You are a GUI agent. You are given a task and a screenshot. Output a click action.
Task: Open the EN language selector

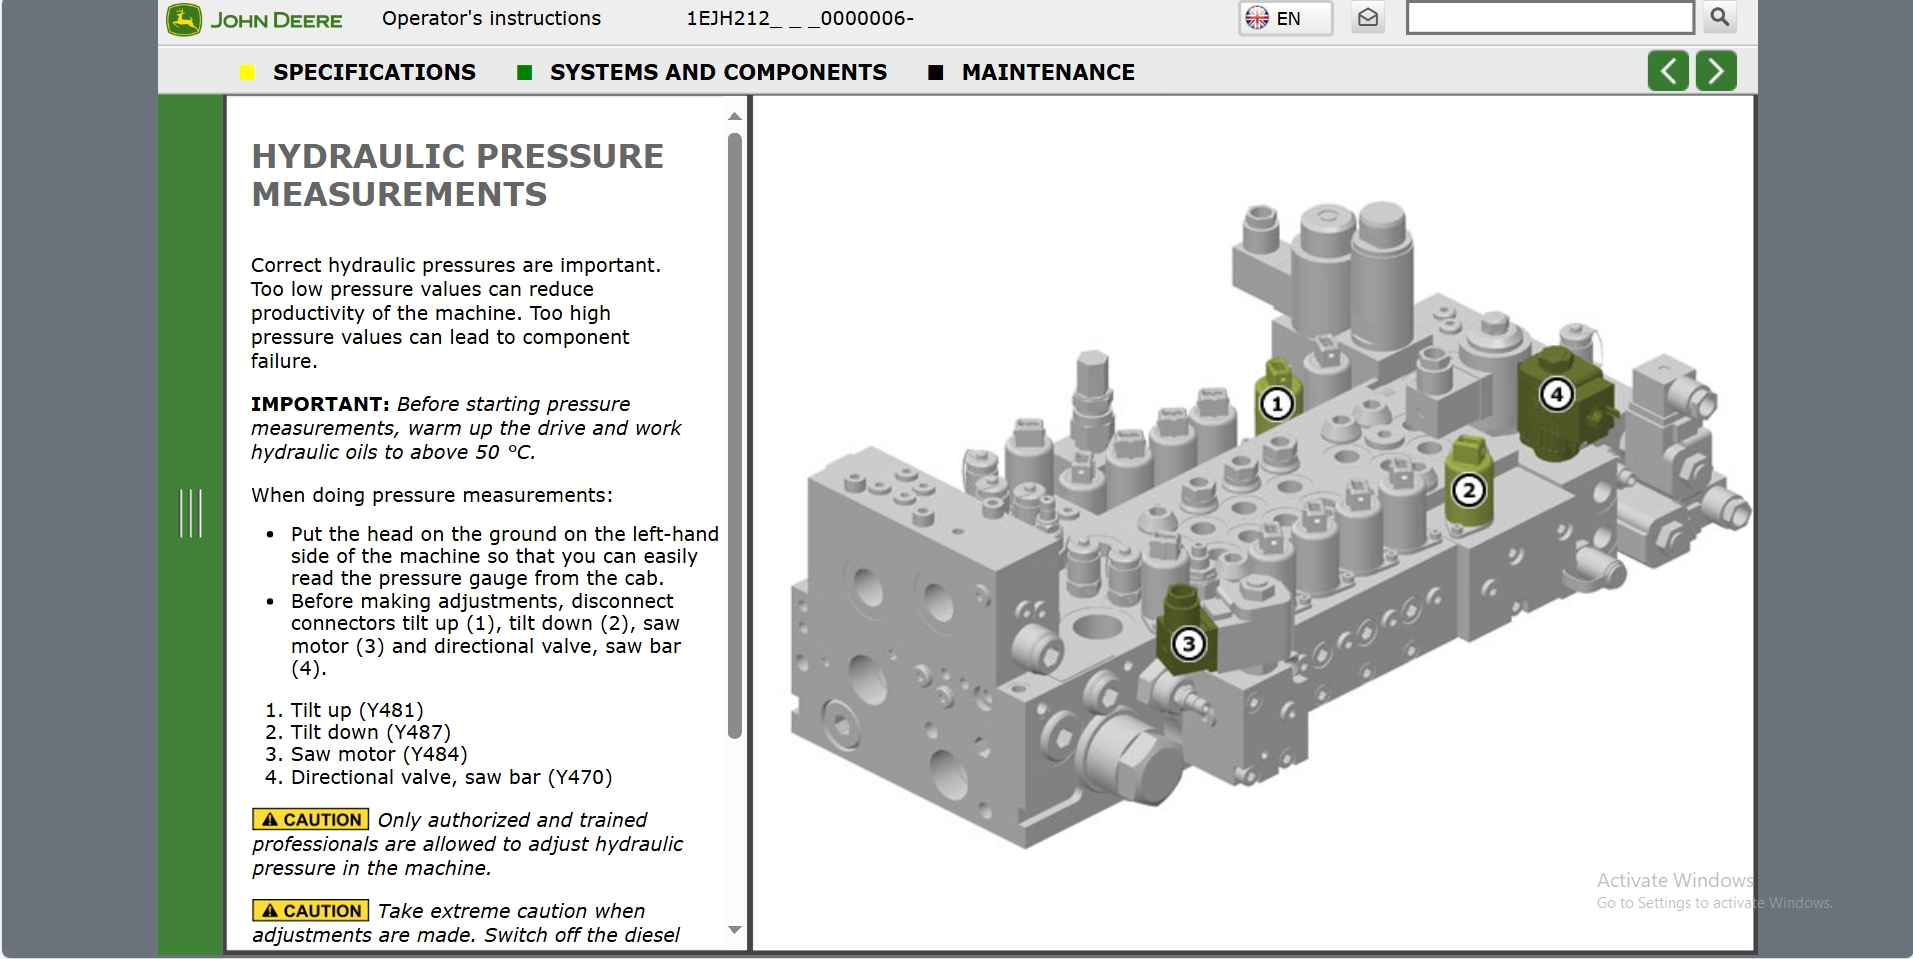pyautogui.click(x=1285, y=18)
